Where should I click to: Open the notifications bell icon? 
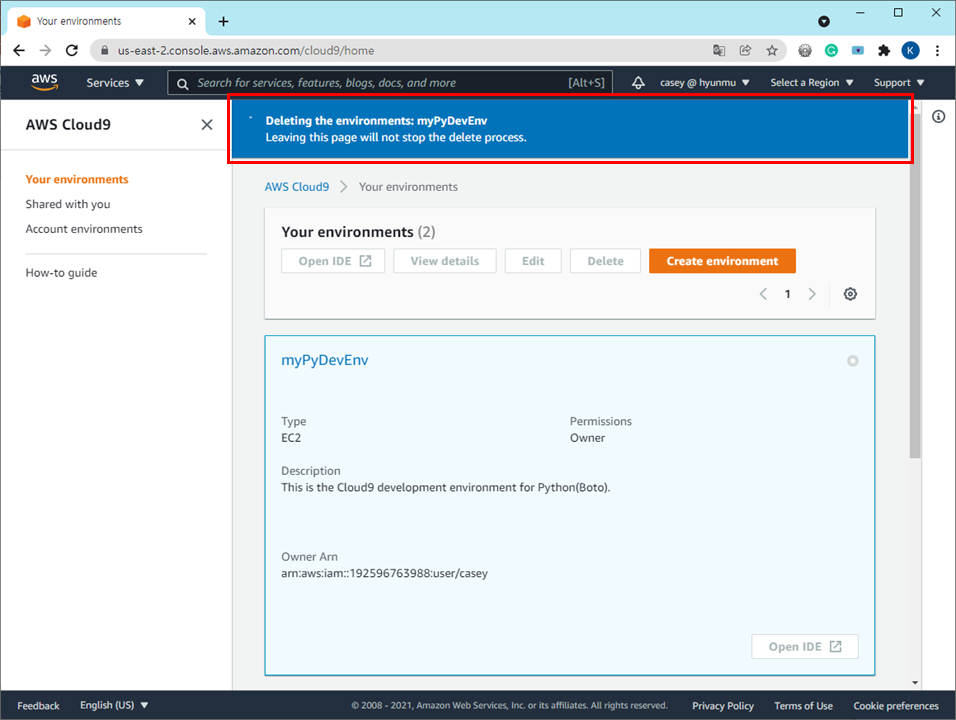[638, 83]
